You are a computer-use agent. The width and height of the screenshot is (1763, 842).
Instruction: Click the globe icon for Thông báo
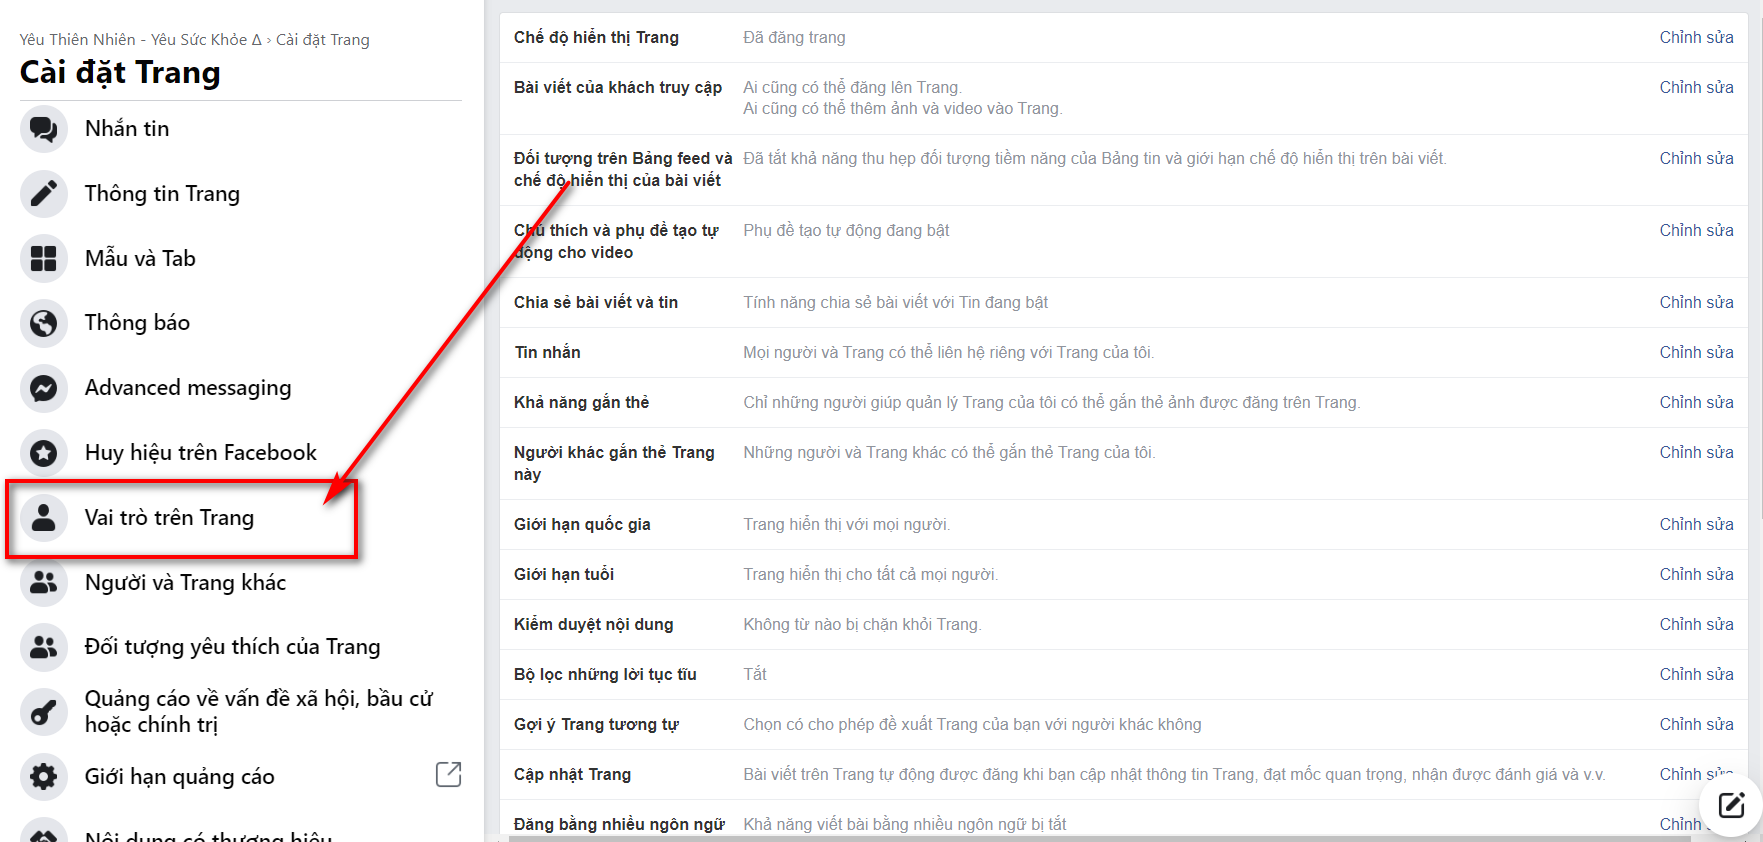(44, 323)
